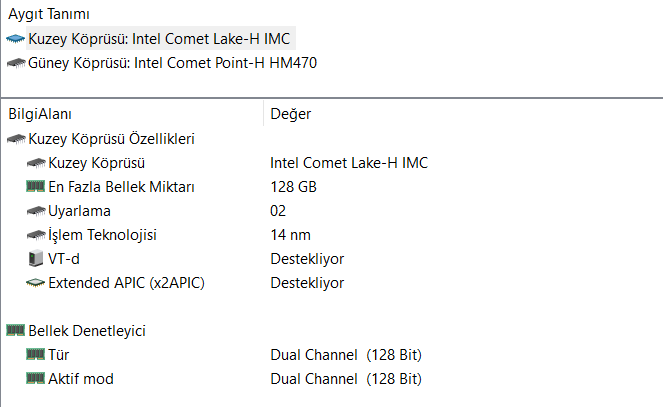Click the Değer column header
The width and height of the screenshot is (663, 407).
click(290, 114)
